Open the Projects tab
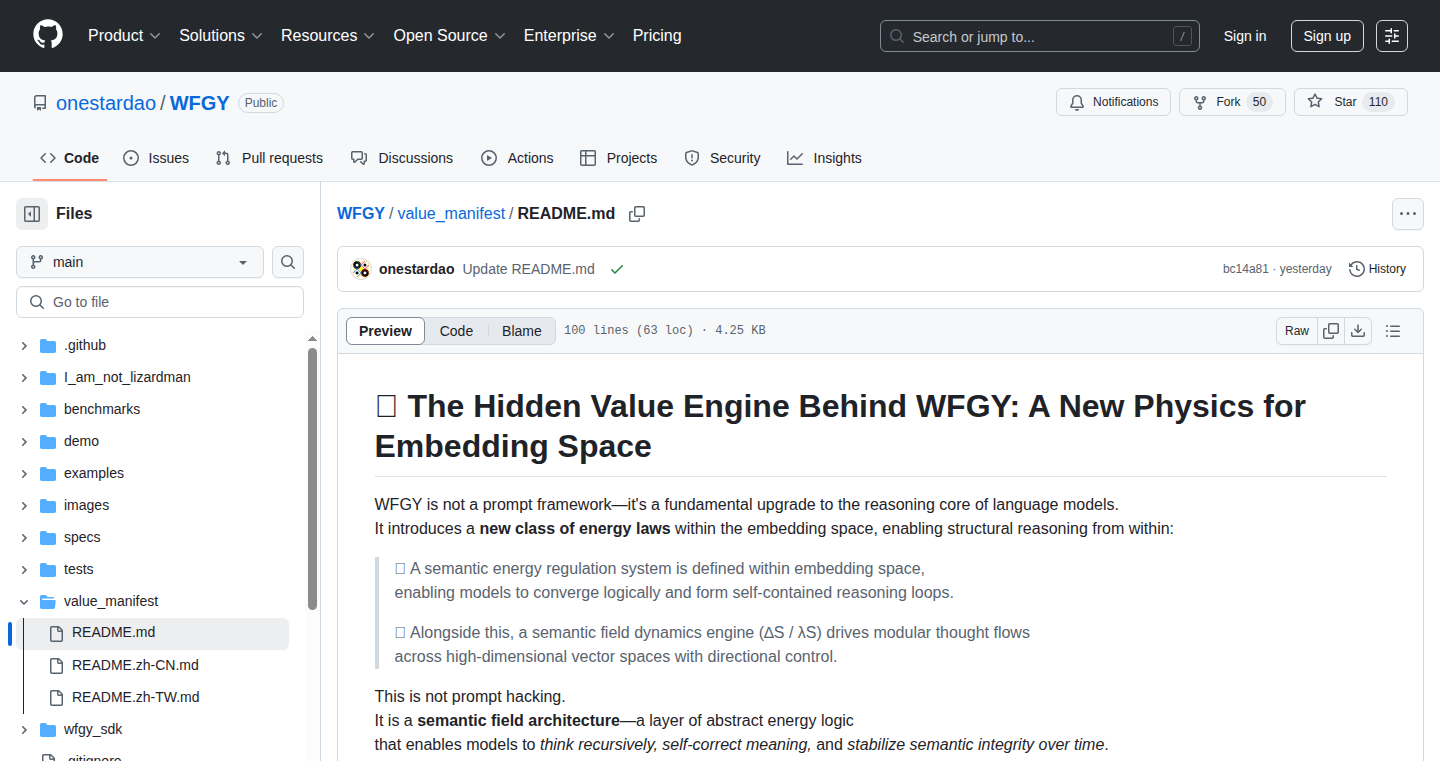Viewport: 1440px width, 761px height. pyautogui.click(x=619, y=158)
